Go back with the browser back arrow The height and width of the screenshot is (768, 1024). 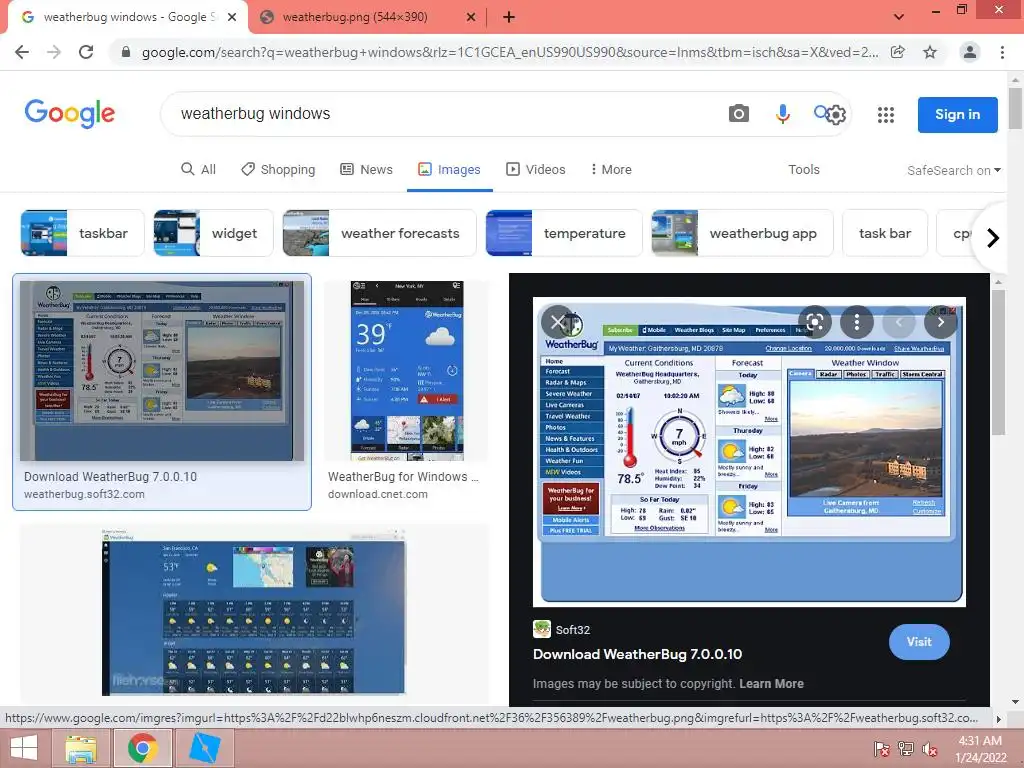[x=22, y=52]
